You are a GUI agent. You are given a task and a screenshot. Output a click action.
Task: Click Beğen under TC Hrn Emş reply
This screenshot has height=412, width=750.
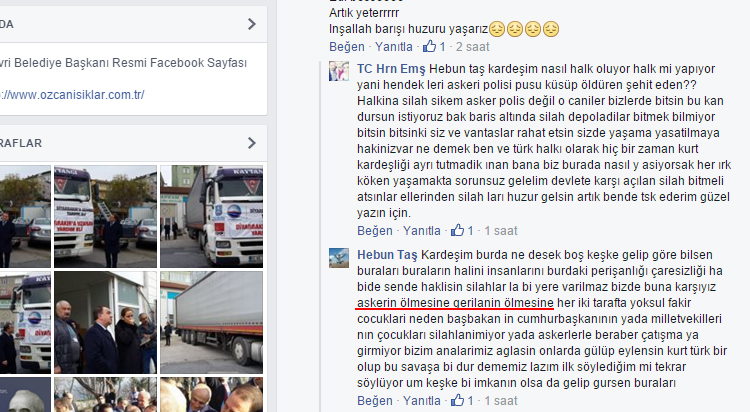375,231
